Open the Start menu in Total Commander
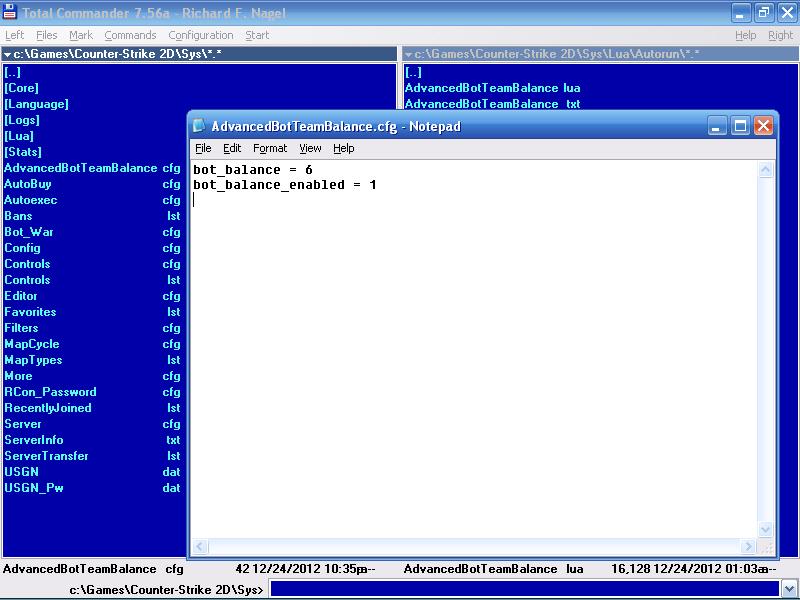The height and width of the screenshot is (600, 800). [x=257, y=35]
